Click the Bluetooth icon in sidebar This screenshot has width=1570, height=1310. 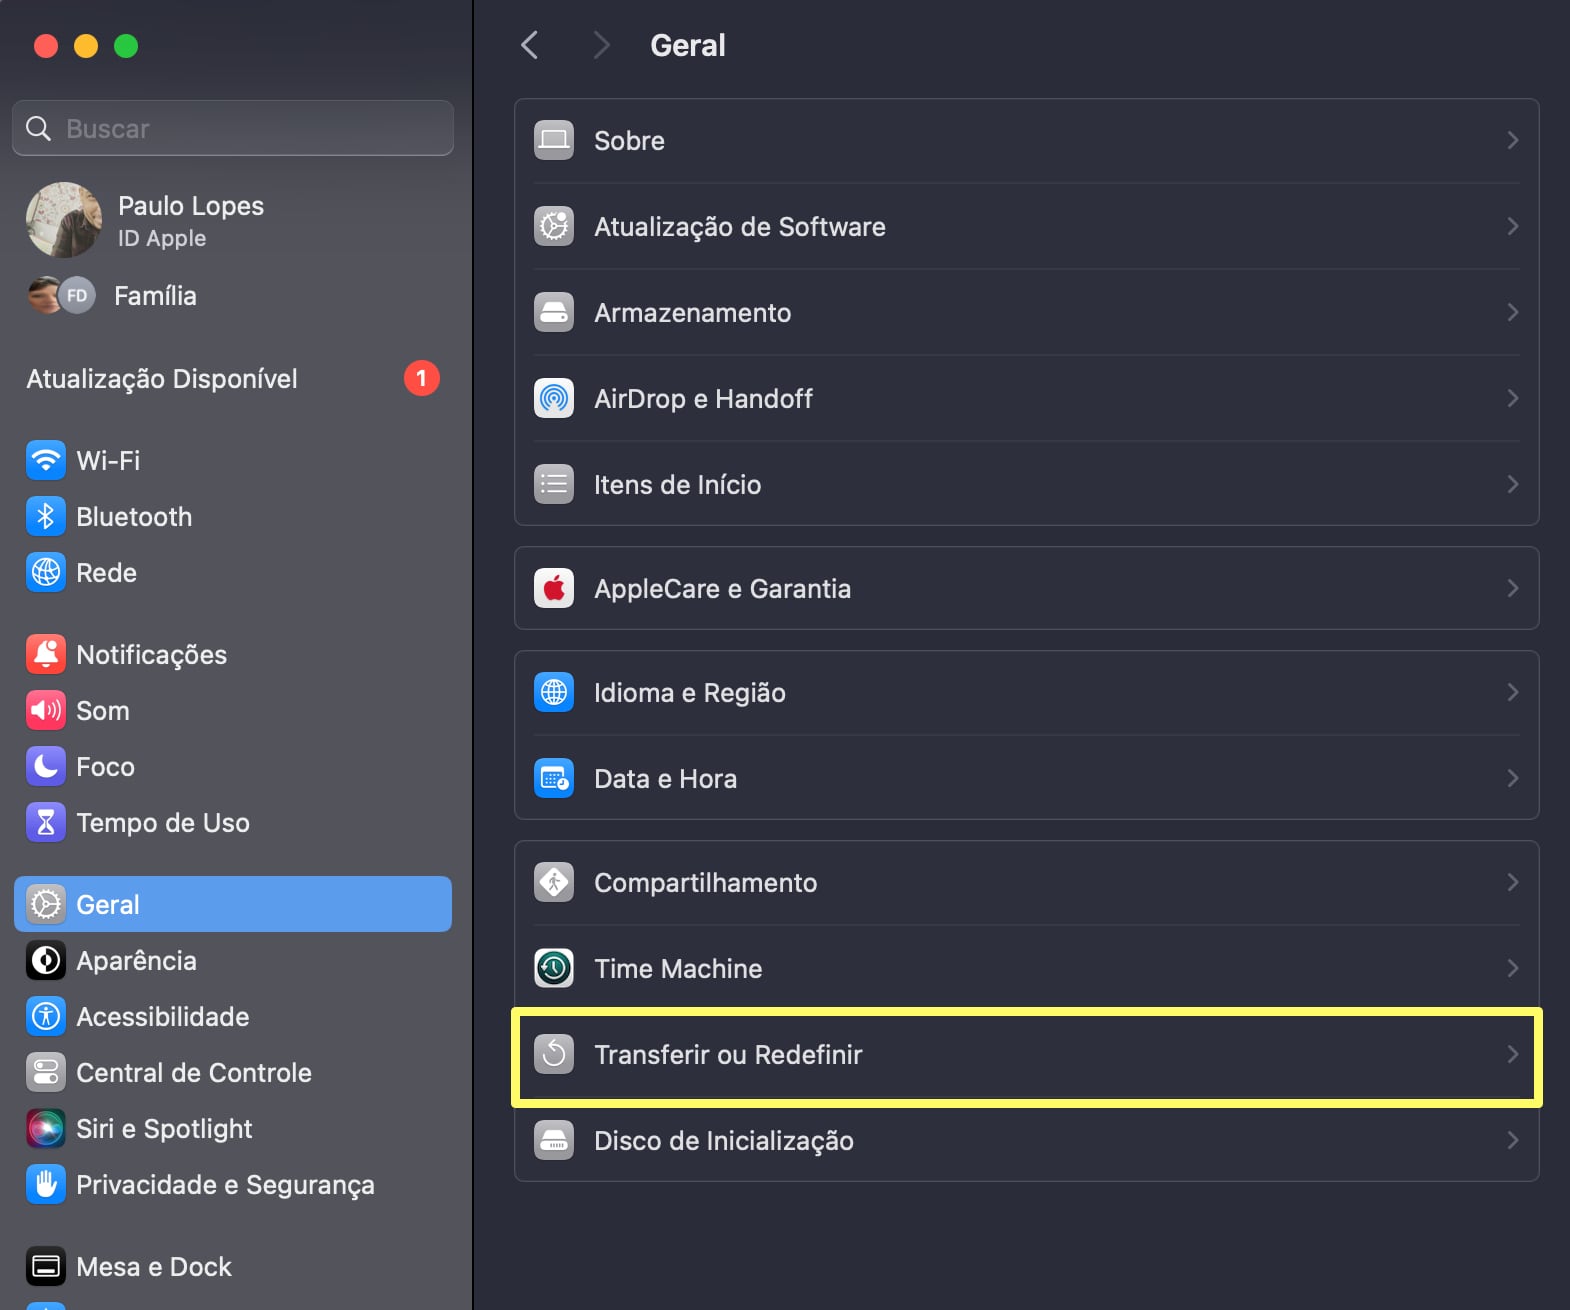point(46,516)
